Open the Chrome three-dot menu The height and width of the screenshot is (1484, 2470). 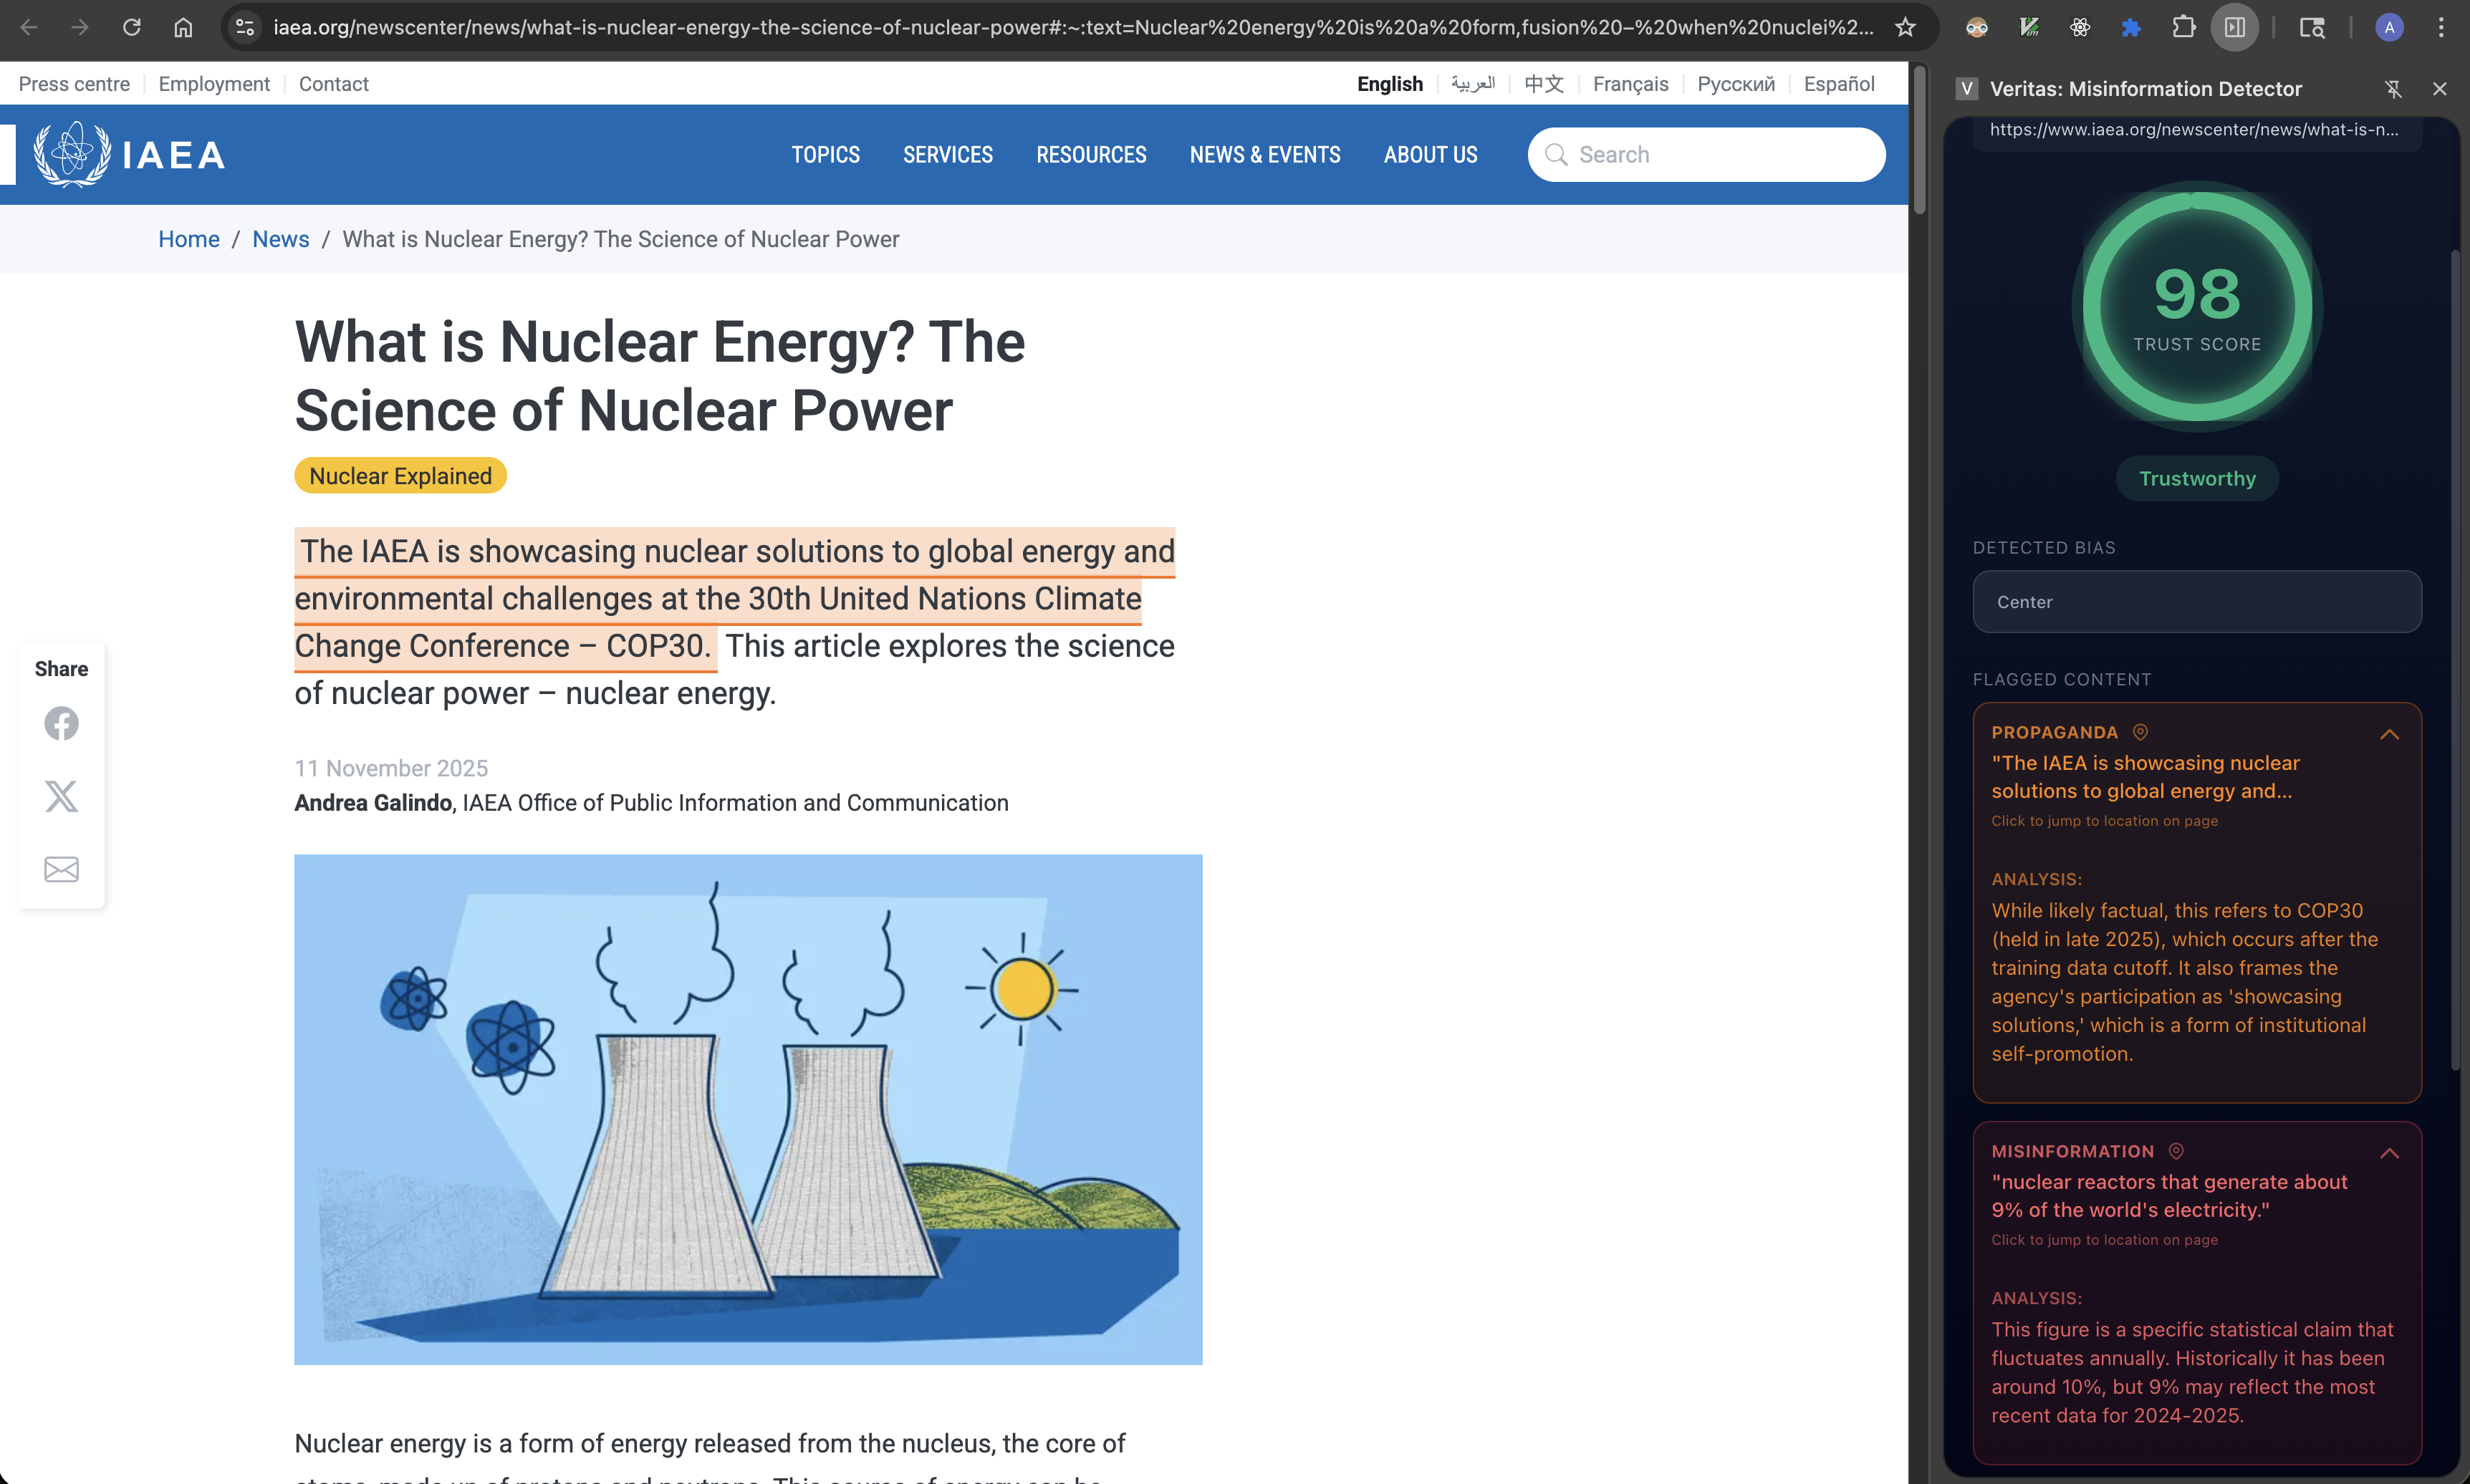(x=2441, y=27)
